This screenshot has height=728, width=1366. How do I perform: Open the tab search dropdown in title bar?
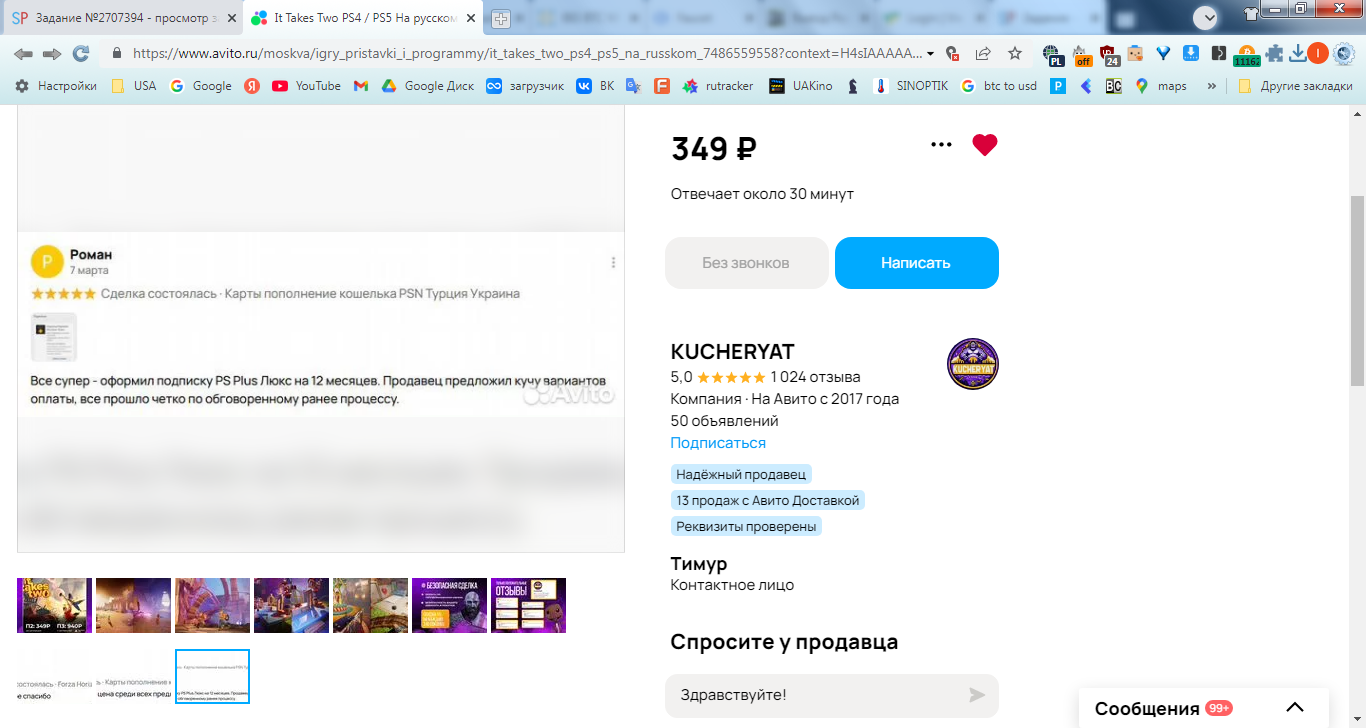[x=1207, y=17]
